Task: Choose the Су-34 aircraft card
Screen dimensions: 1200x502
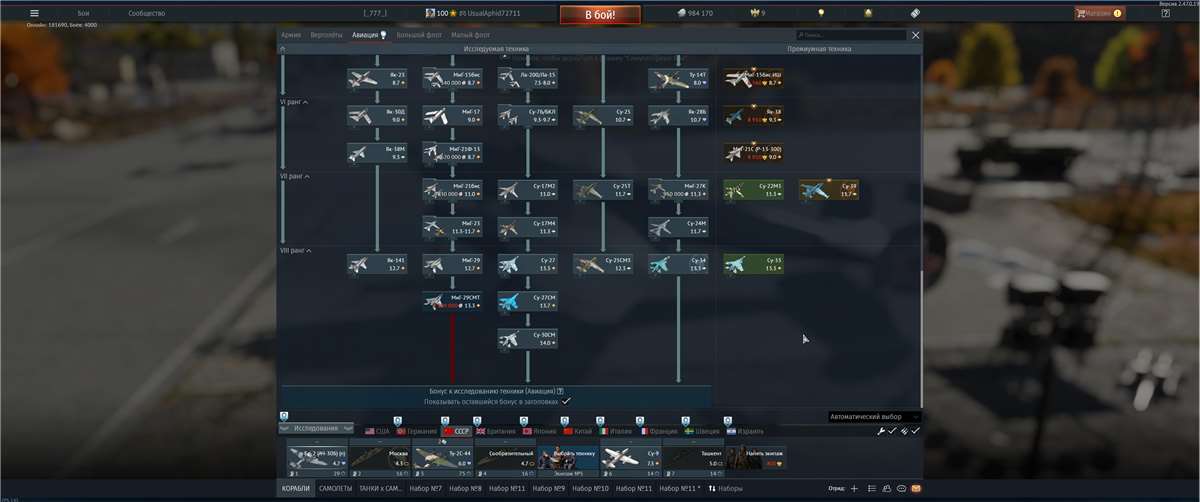Action: point(679,264)
